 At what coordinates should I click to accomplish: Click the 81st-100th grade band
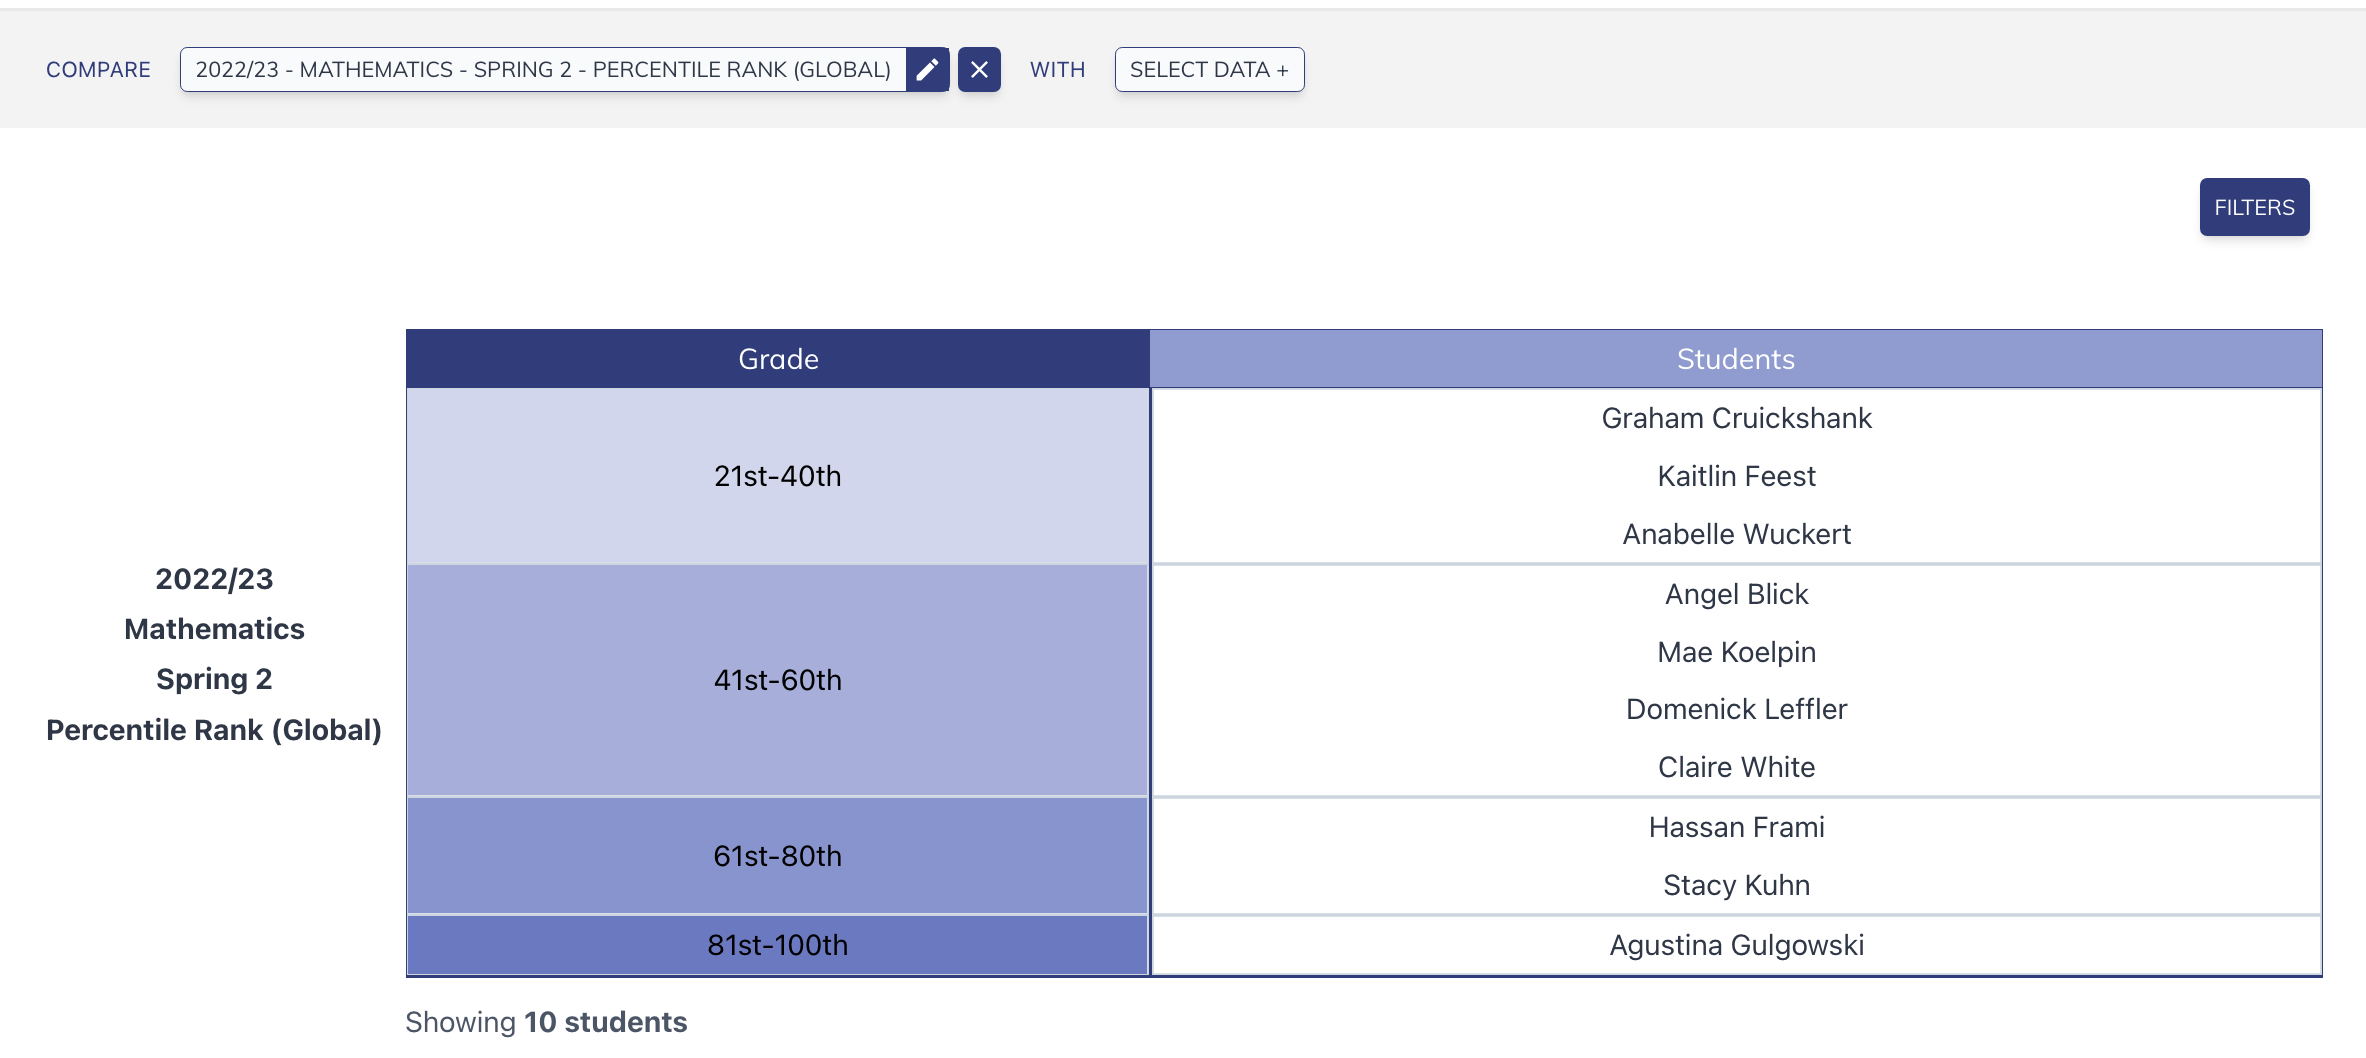778,945
